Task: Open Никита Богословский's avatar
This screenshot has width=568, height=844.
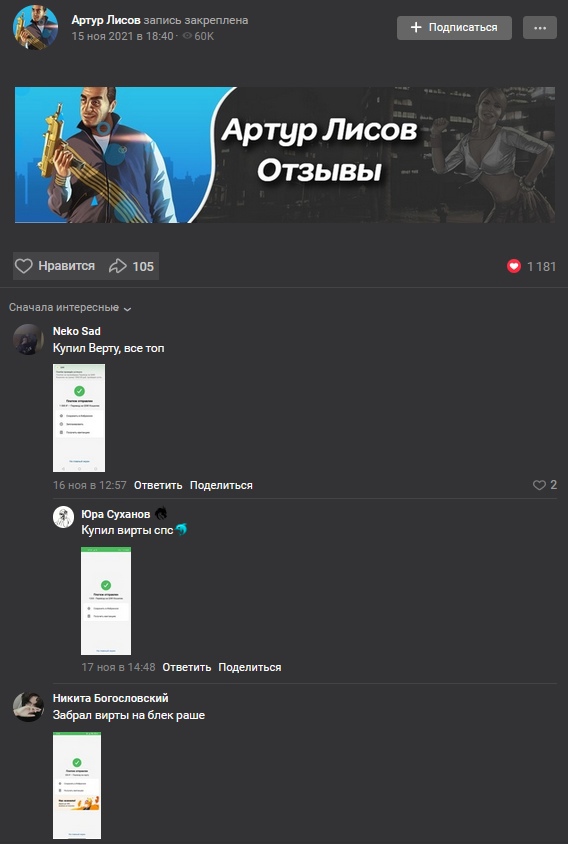Action: [28, 706]
